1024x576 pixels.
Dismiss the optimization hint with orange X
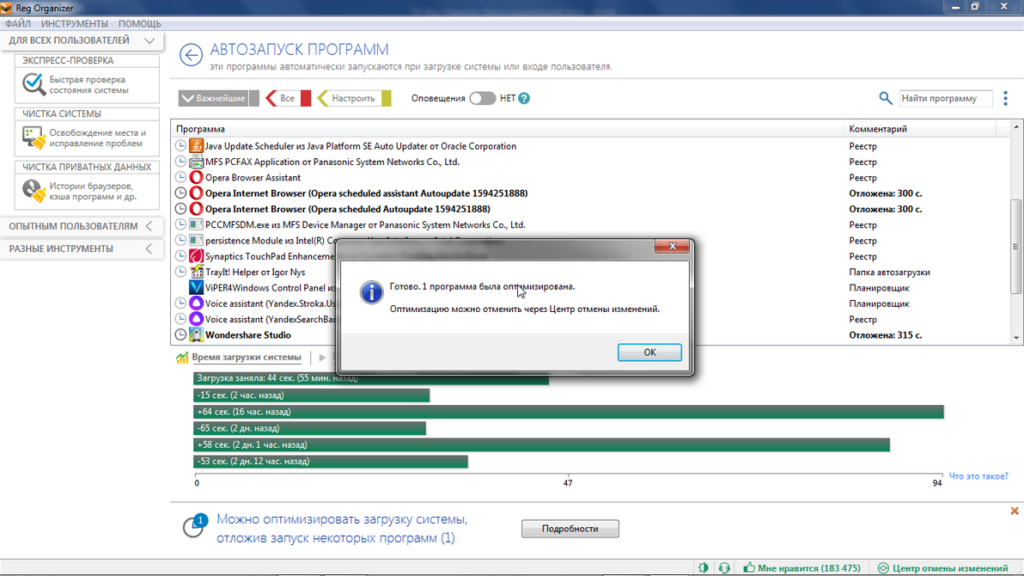[x=1014, y=511]
